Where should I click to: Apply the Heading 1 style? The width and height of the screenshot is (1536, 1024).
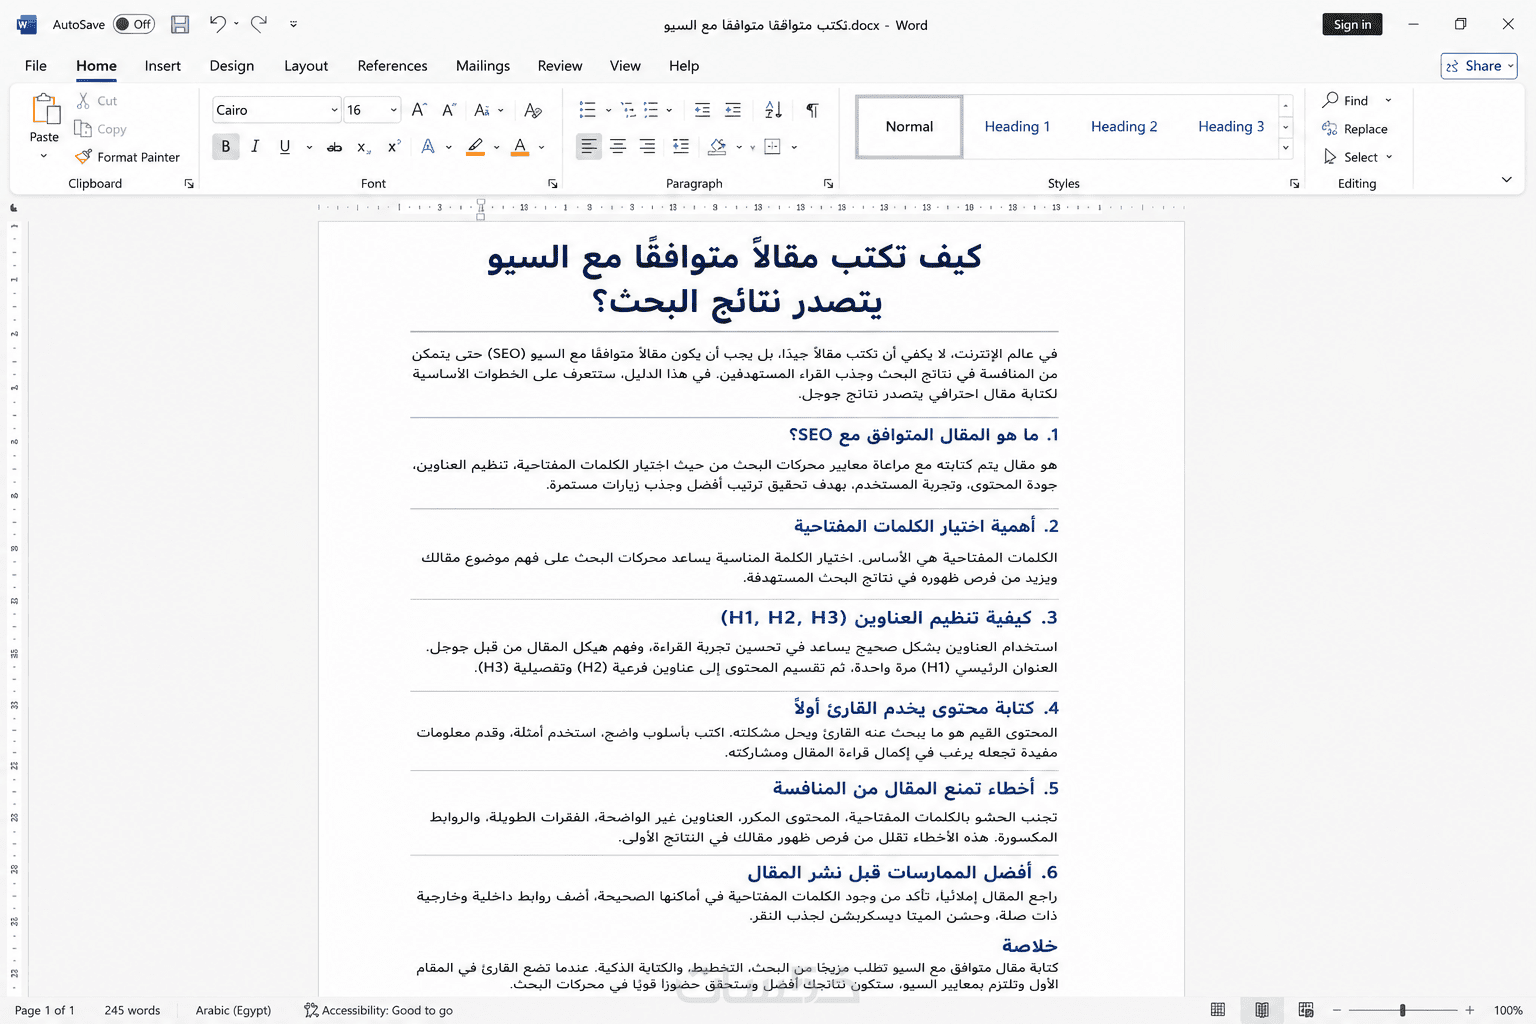pyautogui.click(x=1017, y=127)
